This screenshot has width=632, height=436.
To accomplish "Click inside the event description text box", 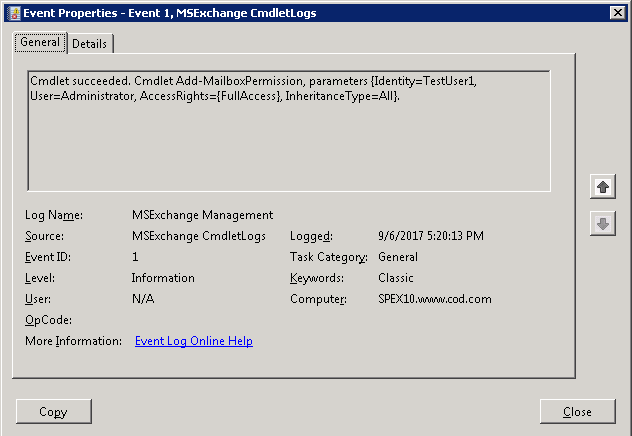I will (289, 131).
